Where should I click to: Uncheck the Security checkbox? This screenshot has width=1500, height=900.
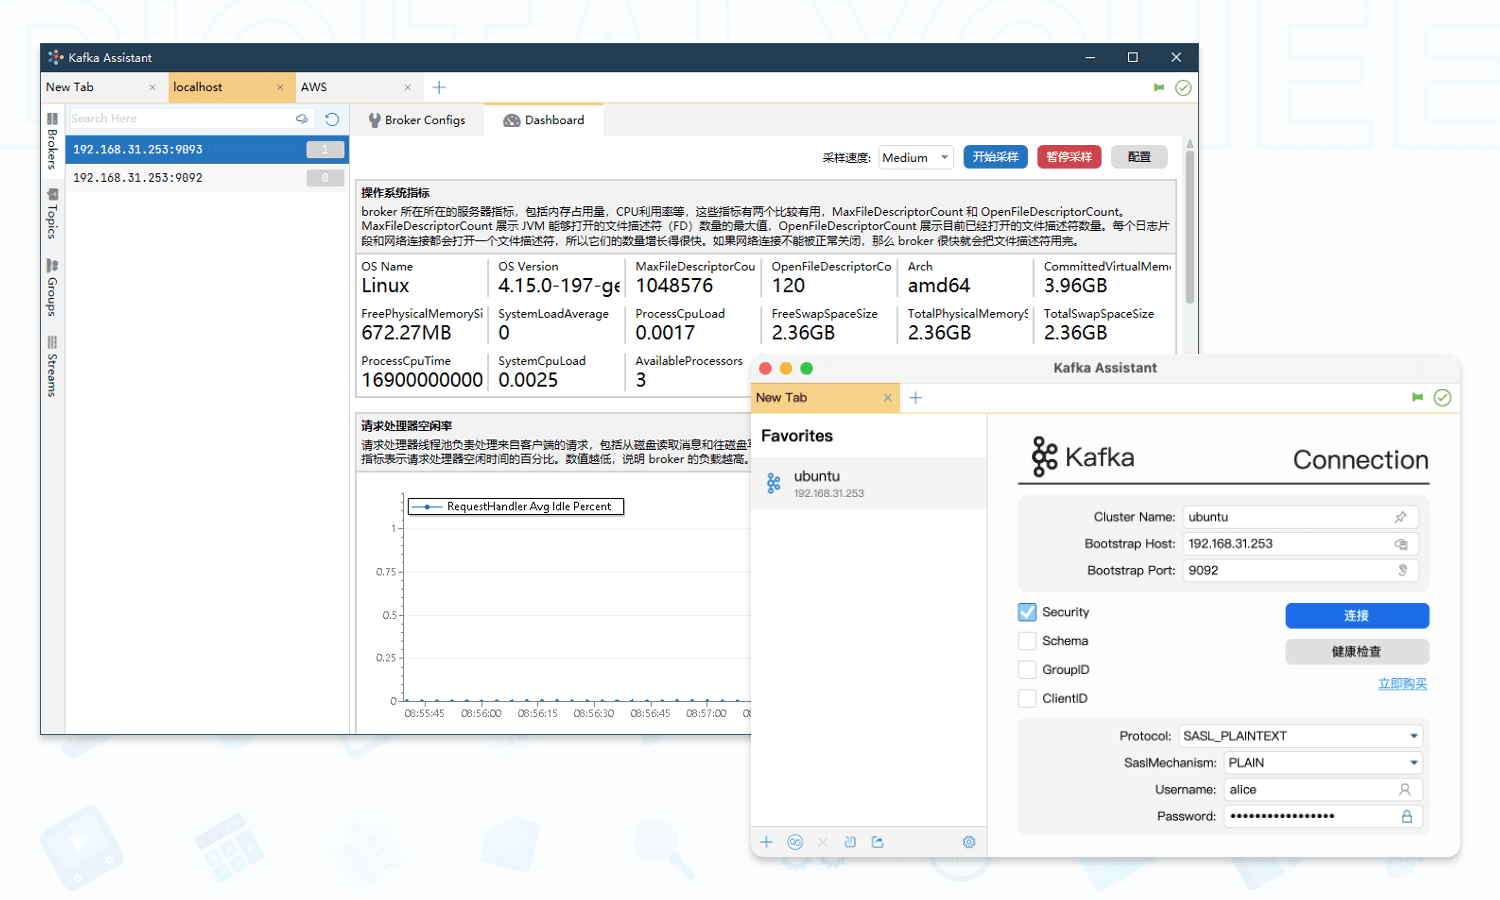coord(1028,611)
